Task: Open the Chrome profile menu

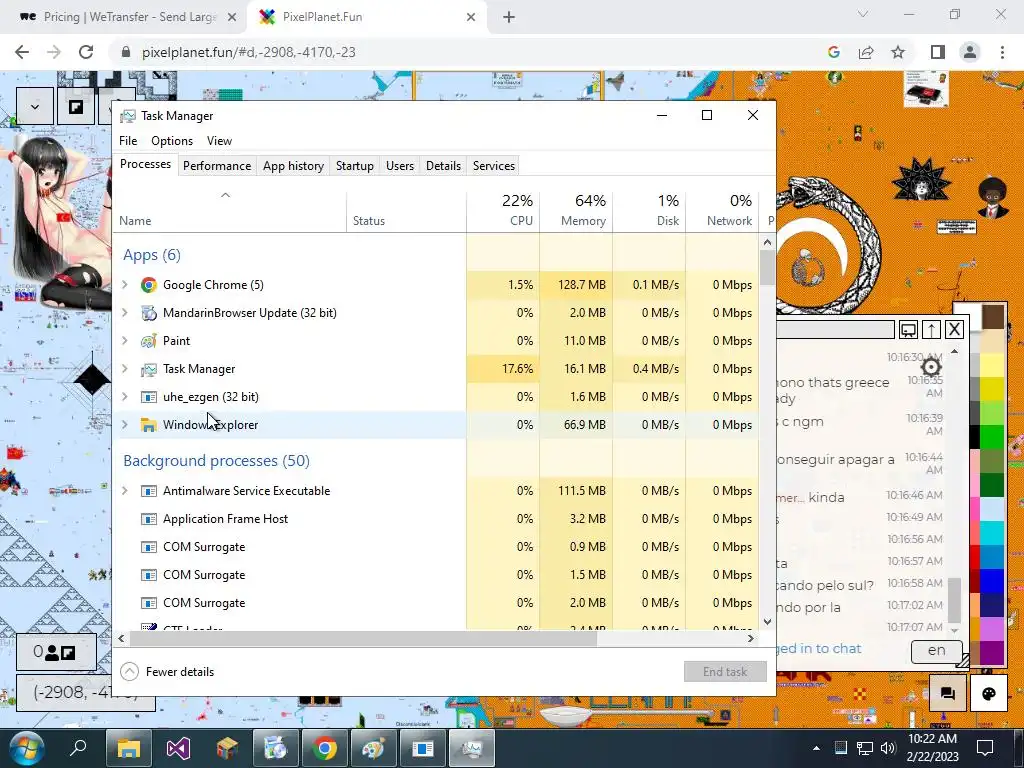Action: [x=970, y=52]
